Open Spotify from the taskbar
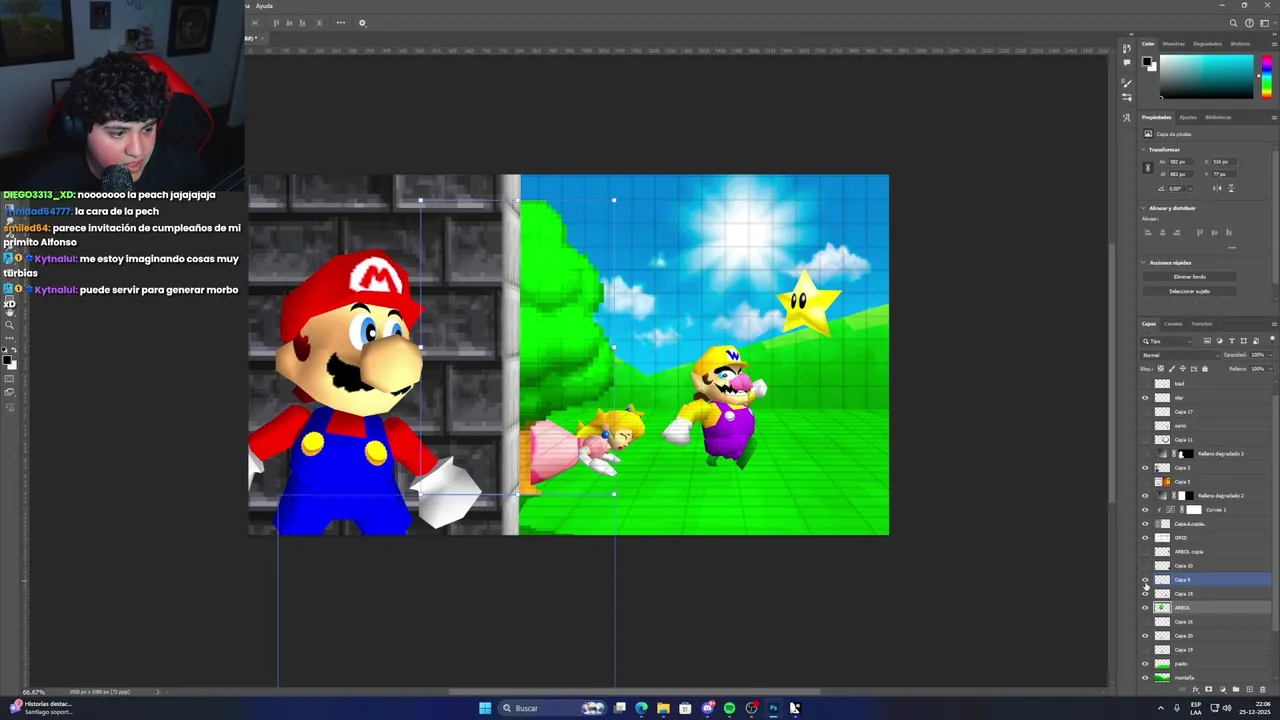The width and height of the screenshot is (1280, 720). point(729,708)
